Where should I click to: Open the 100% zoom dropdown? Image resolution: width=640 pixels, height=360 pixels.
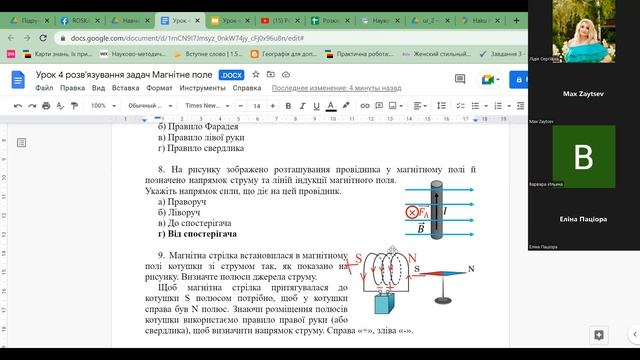tap(103, 106)
